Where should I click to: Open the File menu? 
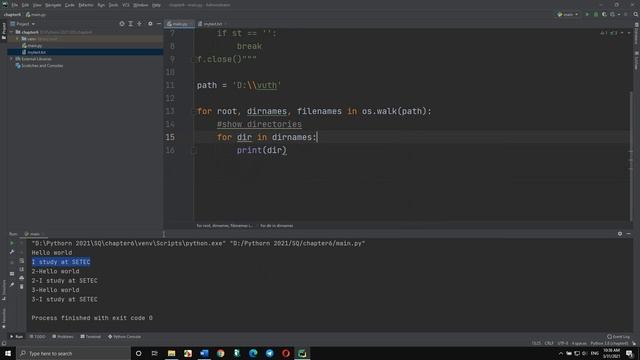click(15, 5)
